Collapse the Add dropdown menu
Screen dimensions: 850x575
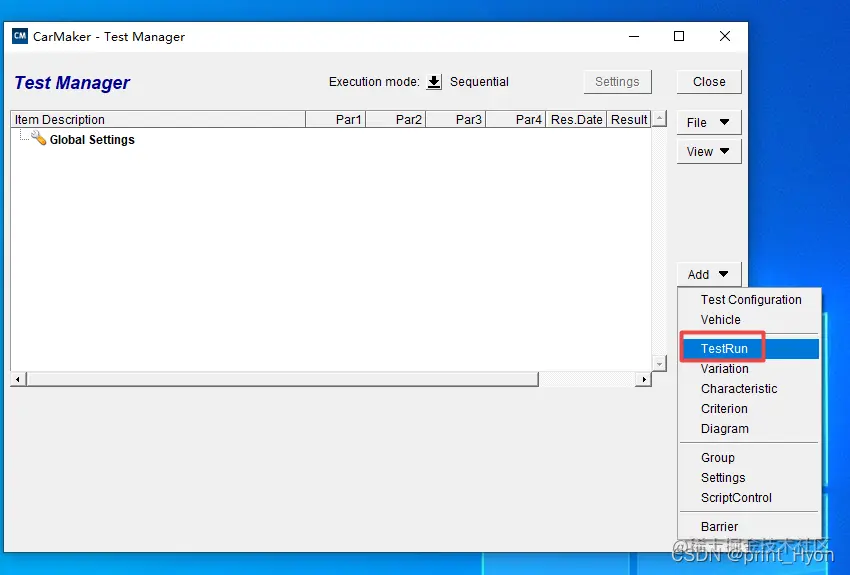709,274
